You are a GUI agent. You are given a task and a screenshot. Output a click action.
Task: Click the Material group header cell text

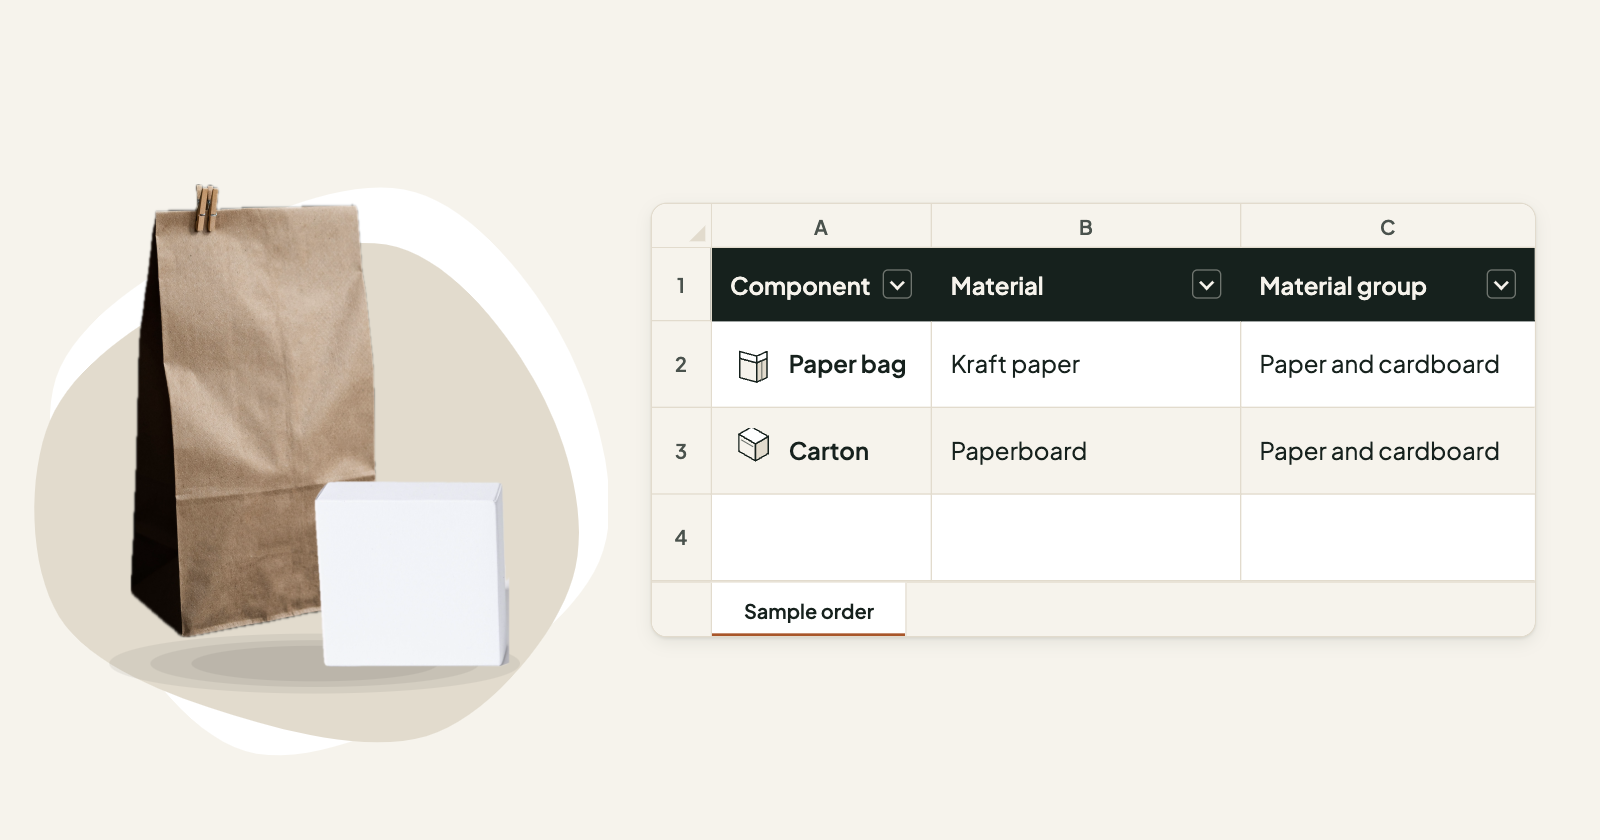pos(1343,287)
